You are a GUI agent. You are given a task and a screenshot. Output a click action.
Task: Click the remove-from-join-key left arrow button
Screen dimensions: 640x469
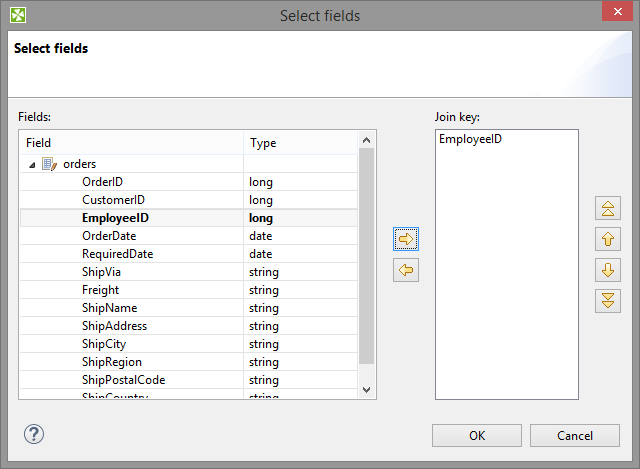point(406,270)
